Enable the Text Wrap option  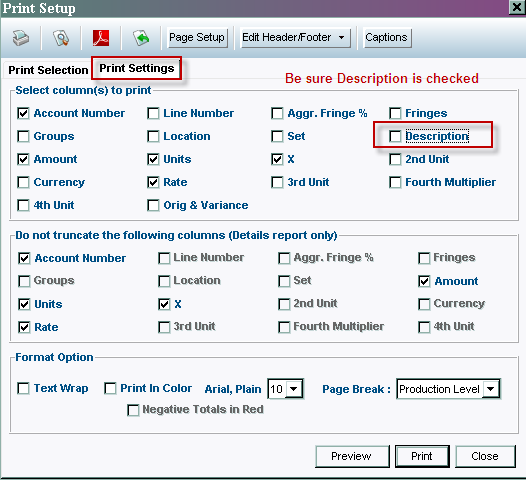tap(23, 388)
